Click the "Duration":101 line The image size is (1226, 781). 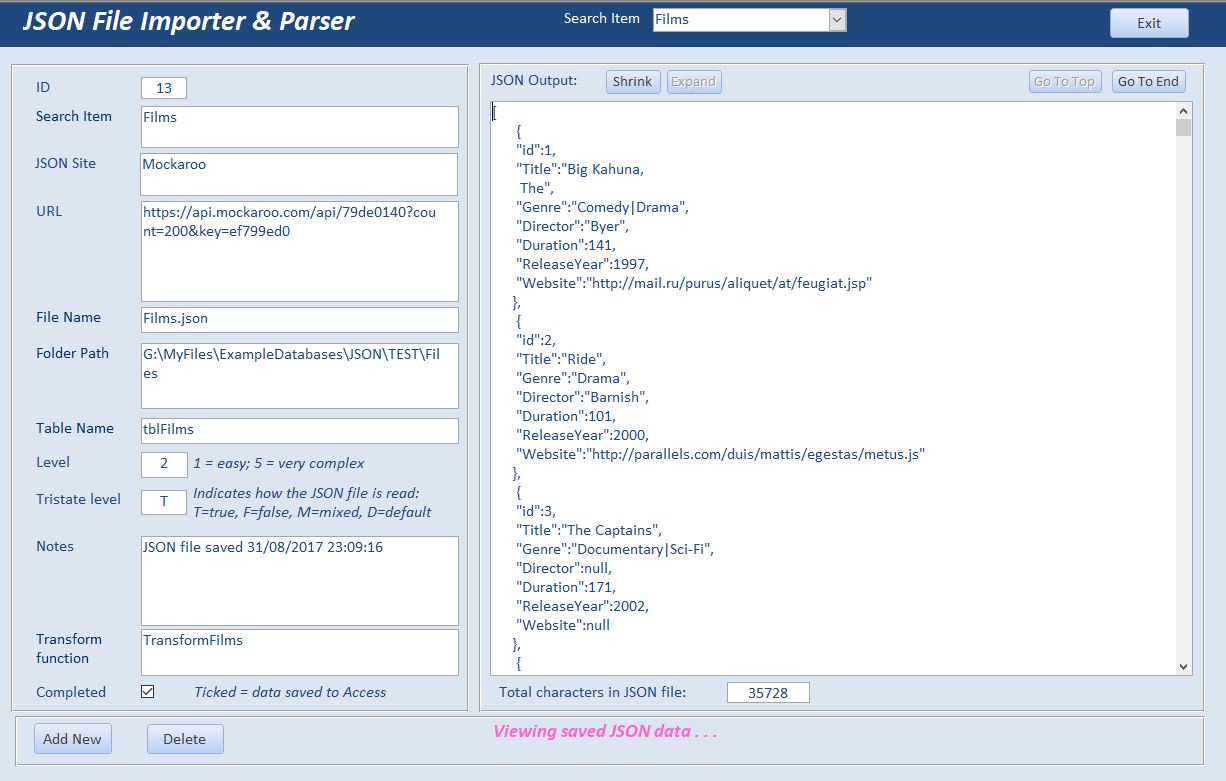coord(566,416)
